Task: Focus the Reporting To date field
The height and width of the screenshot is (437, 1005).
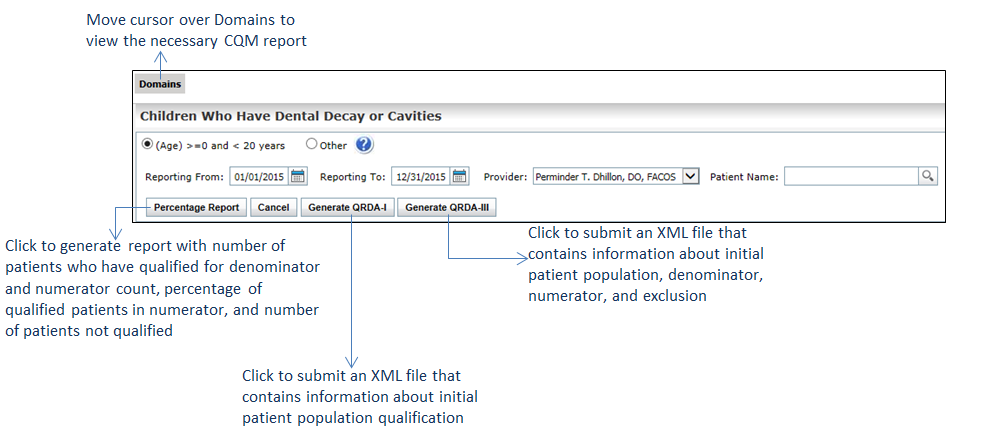Action: click(x=422, y=177)
